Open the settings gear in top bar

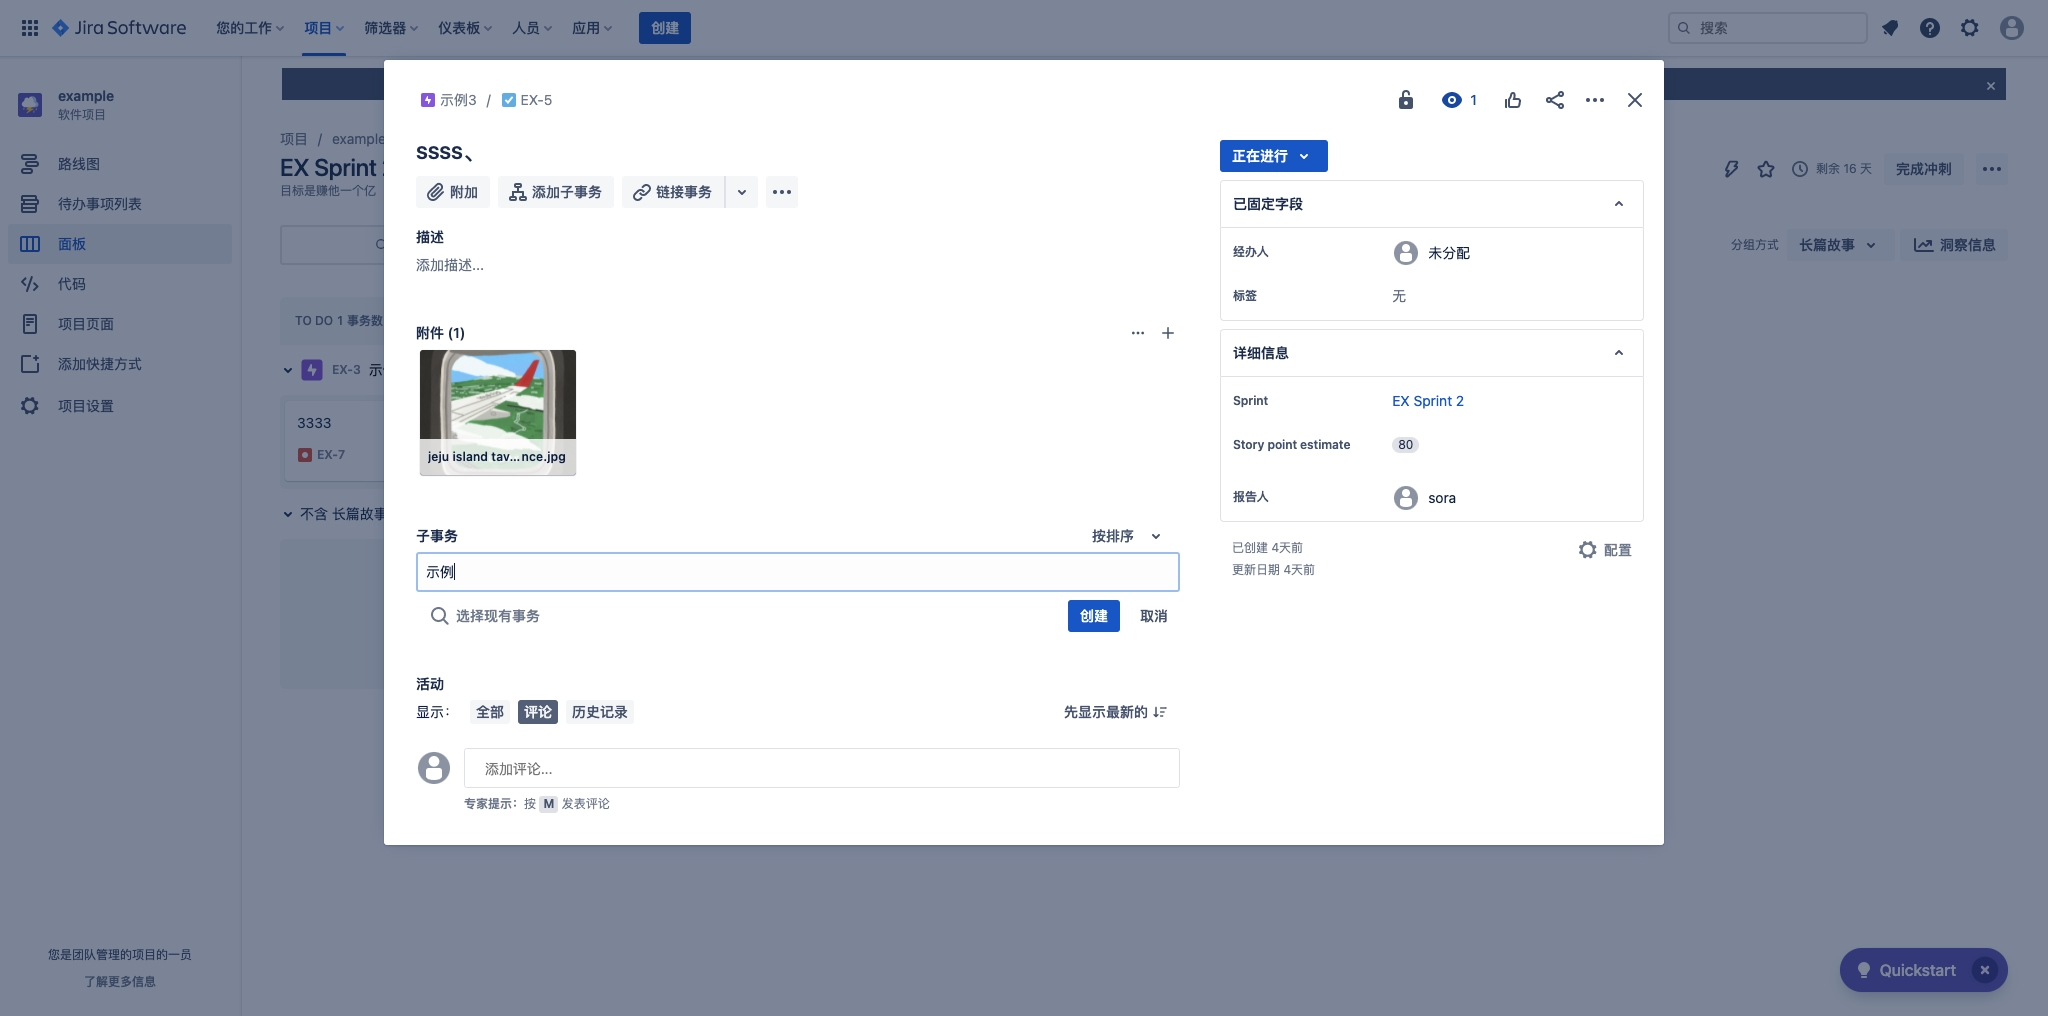pyautogui.click(x=1970, y=28)
